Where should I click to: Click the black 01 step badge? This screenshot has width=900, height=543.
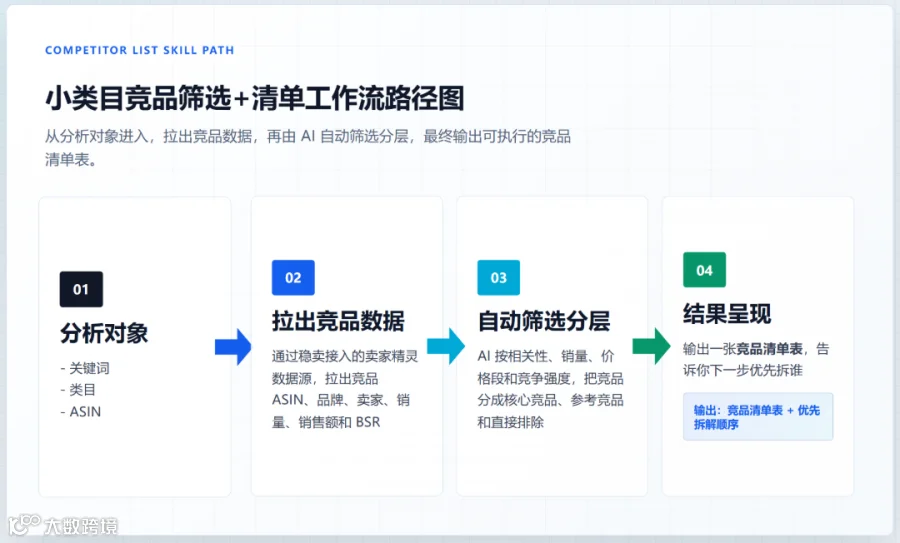pyautogui.click(x=81, y=289)
